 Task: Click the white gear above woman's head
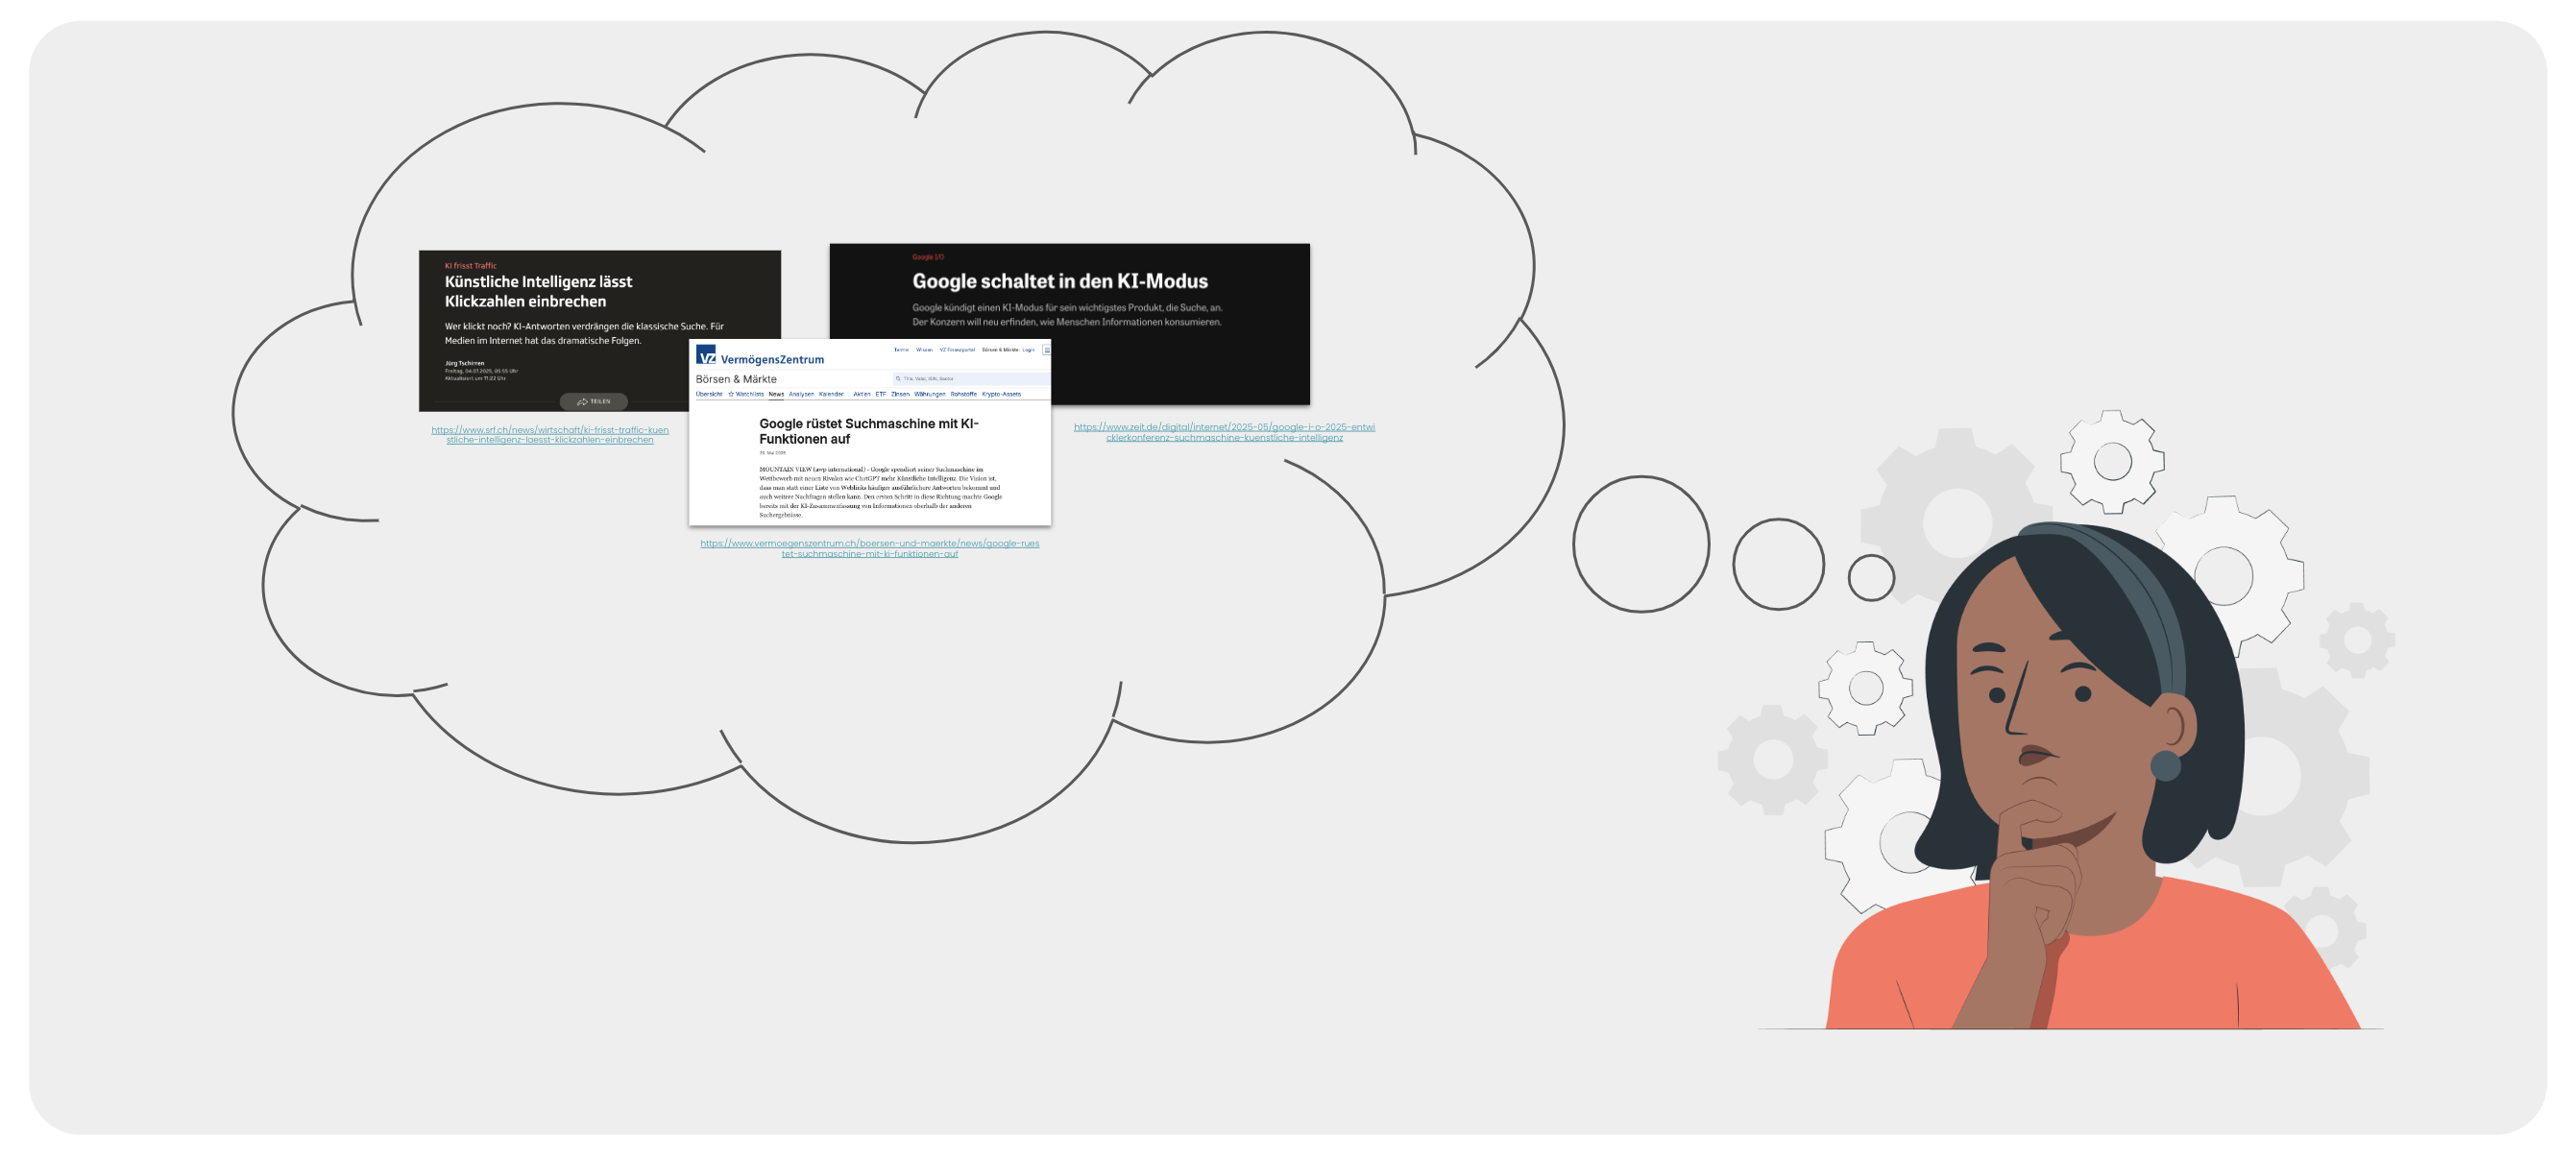(x=2111, y=461)
